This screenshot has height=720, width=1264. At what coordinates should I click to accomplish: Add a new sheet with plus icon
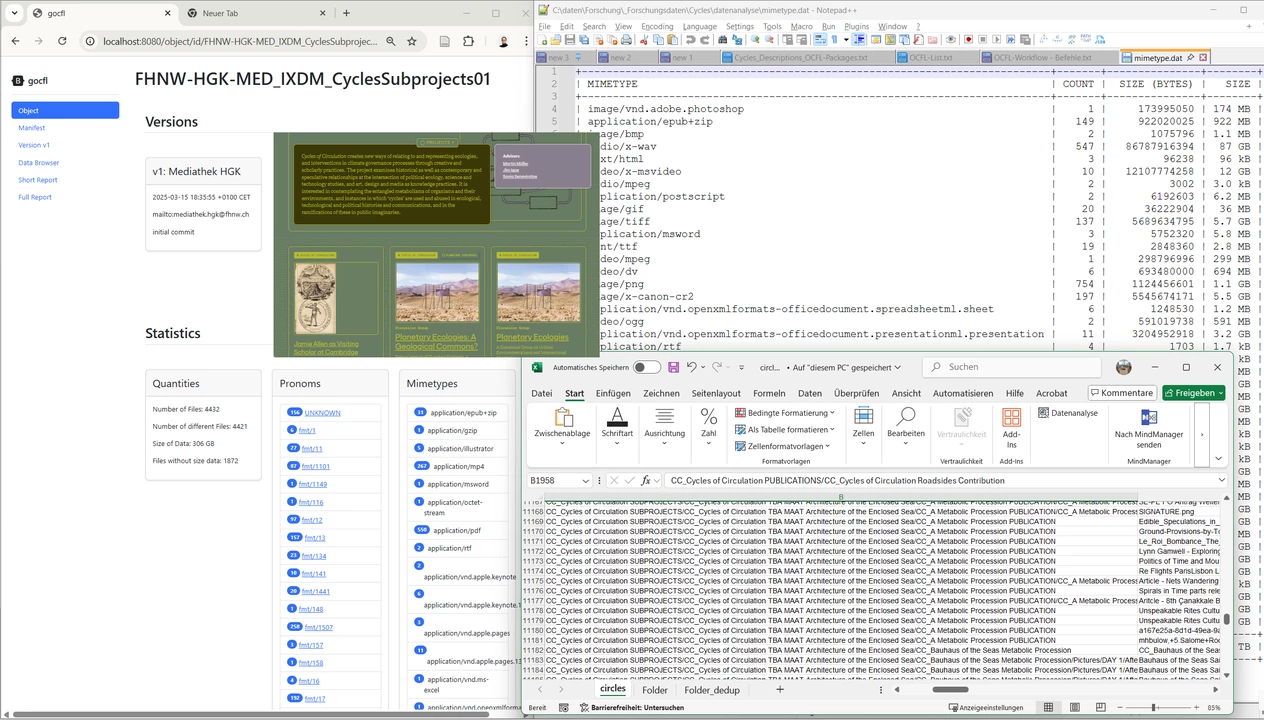click(x=780, y=690)
